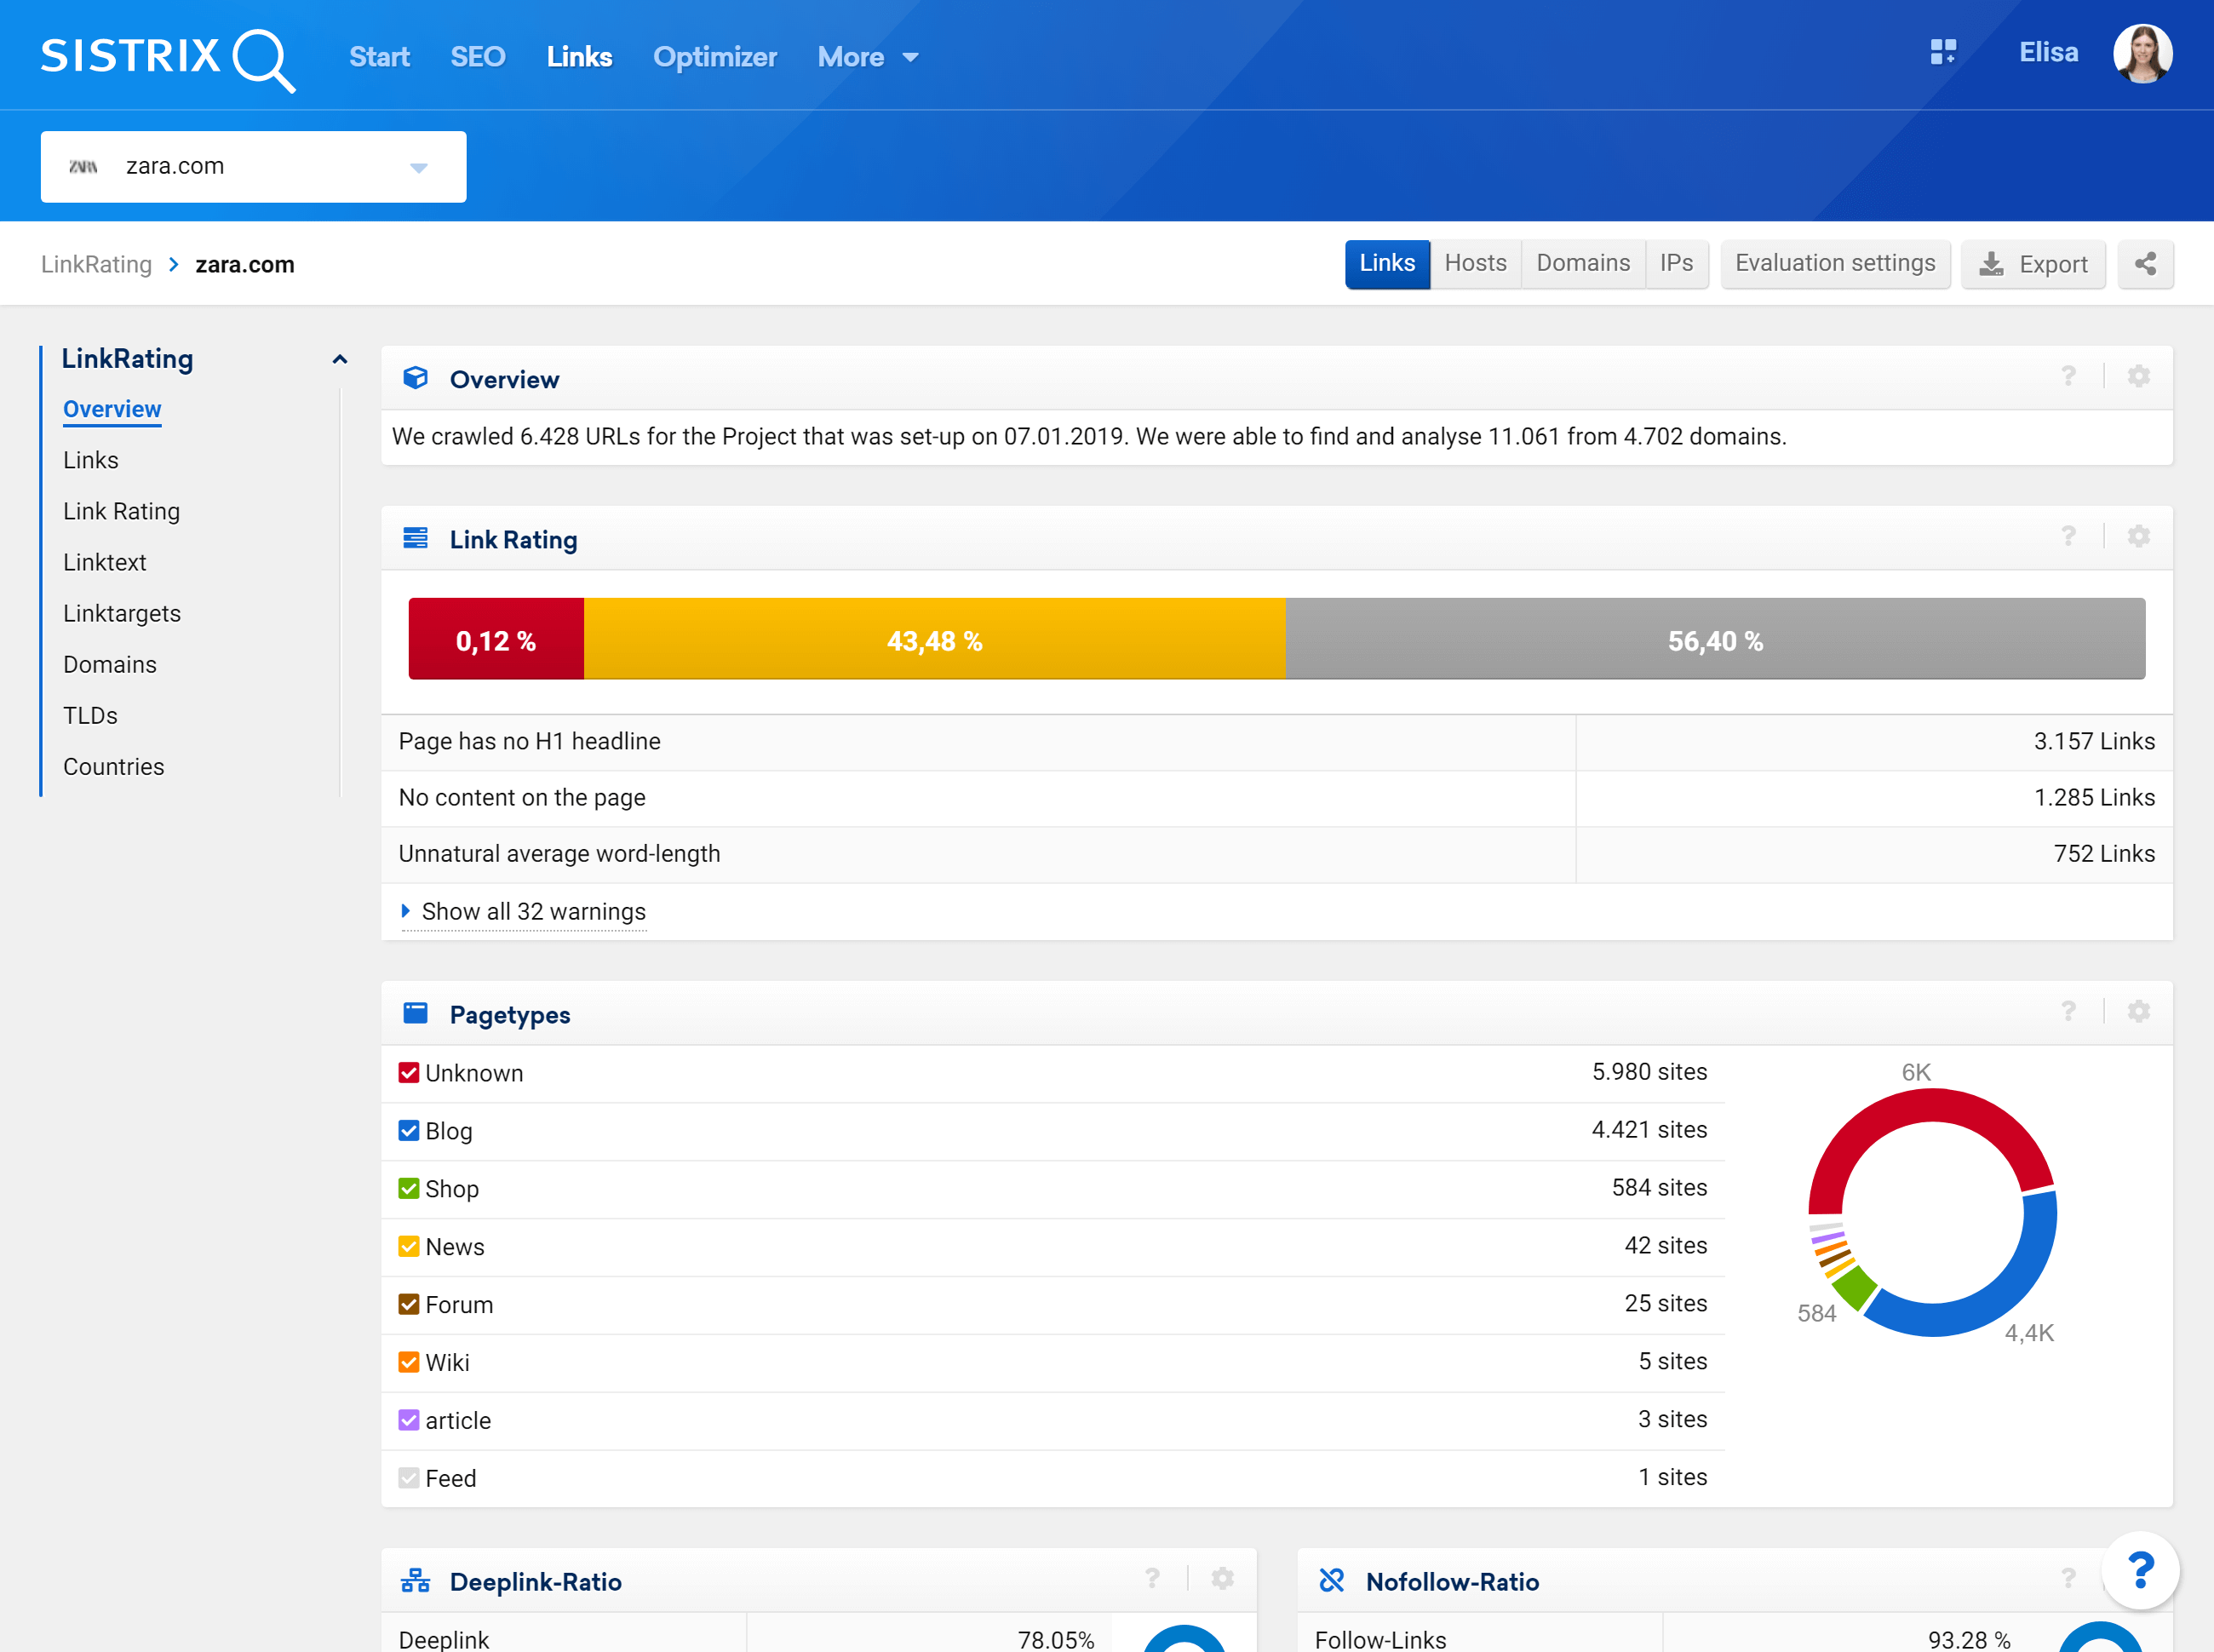Open Overview box settings gear
Screen dimensions: 2214x1652
point(2138,376)
